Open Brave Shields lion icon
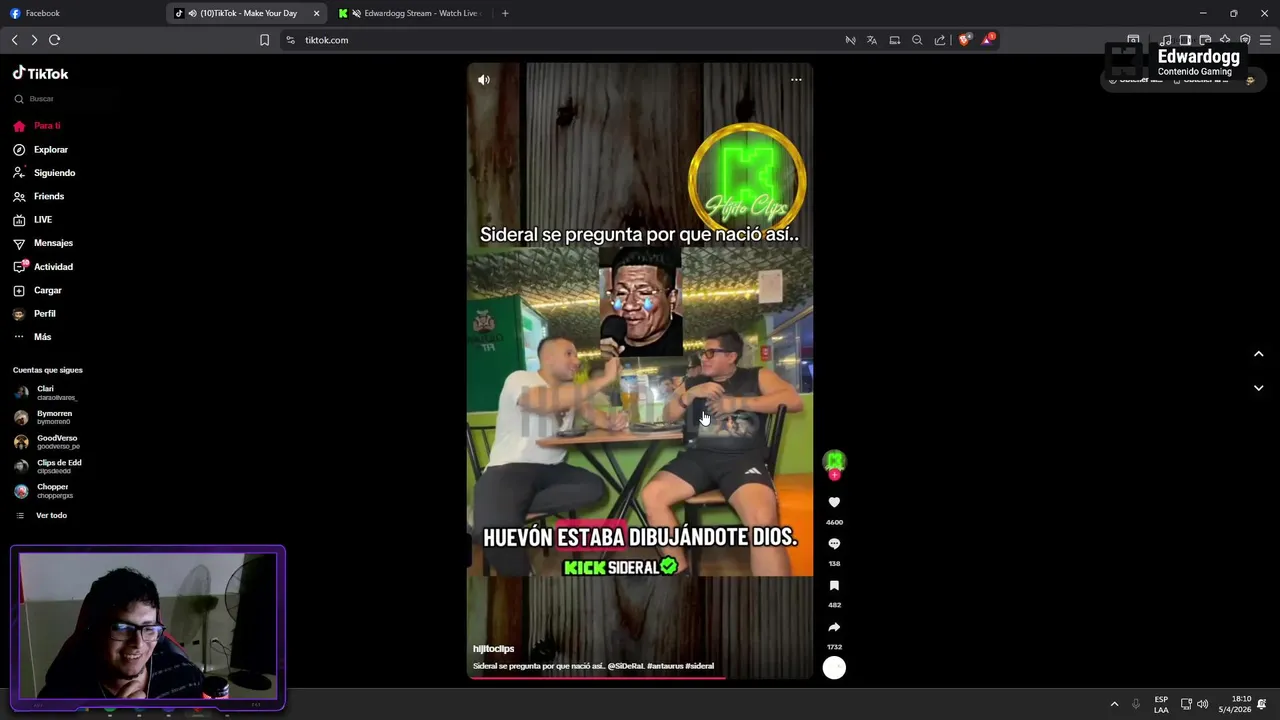This screenshot has height=720, width=1280. 964,40
